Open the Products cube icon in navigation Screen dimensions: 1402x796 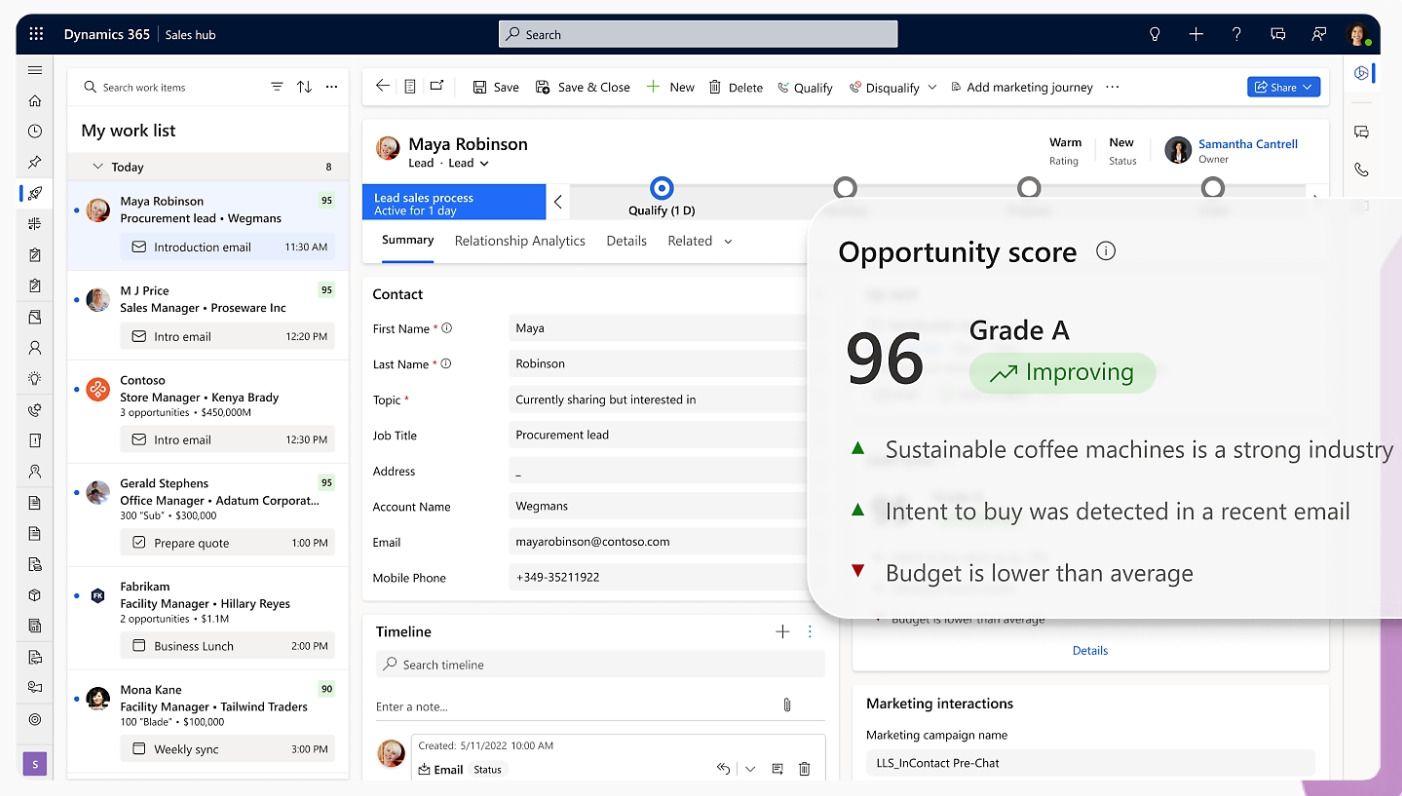(x=35, y=595)
